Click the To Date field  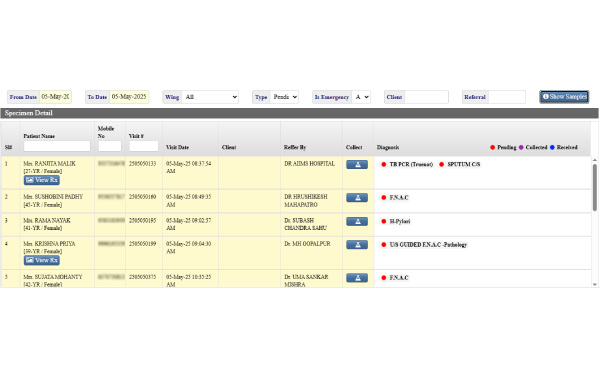(x=129, y=97)
